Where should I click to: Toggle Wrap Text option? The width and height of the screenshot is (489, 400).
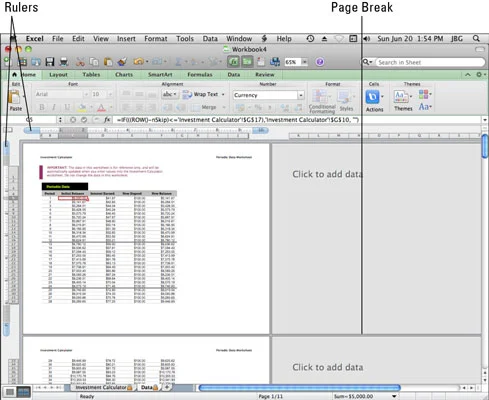[x=203, y=94]
